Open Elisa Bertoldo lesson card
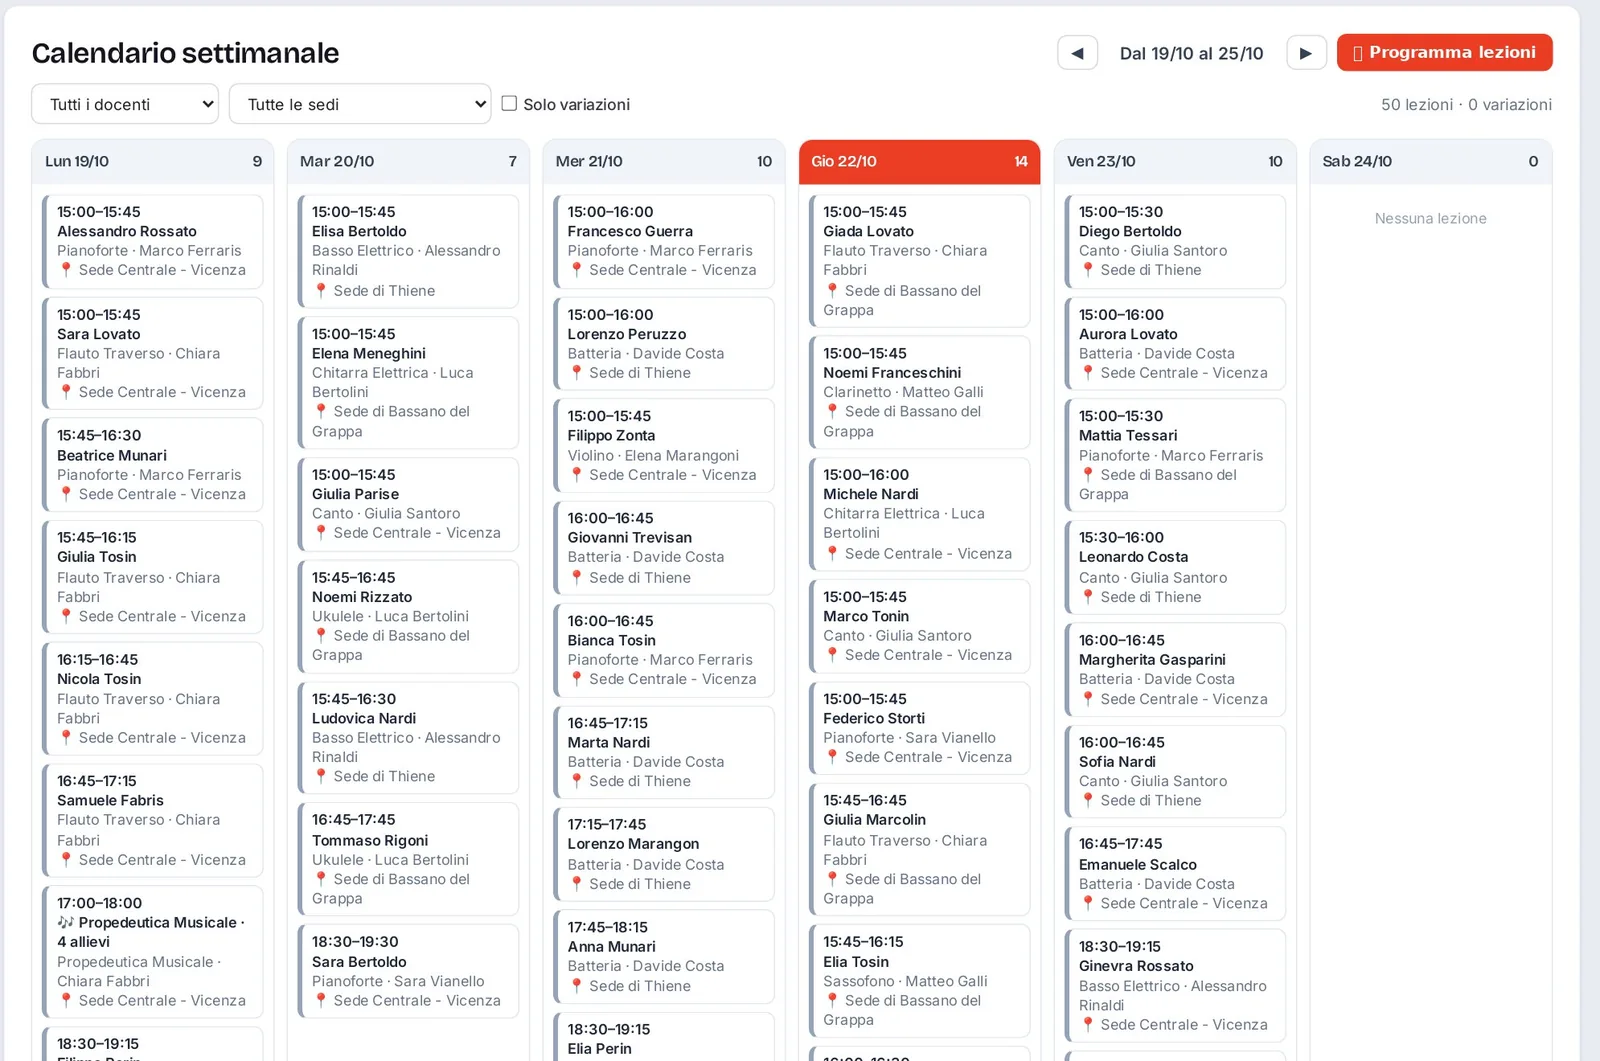 [x=408, y=251]
